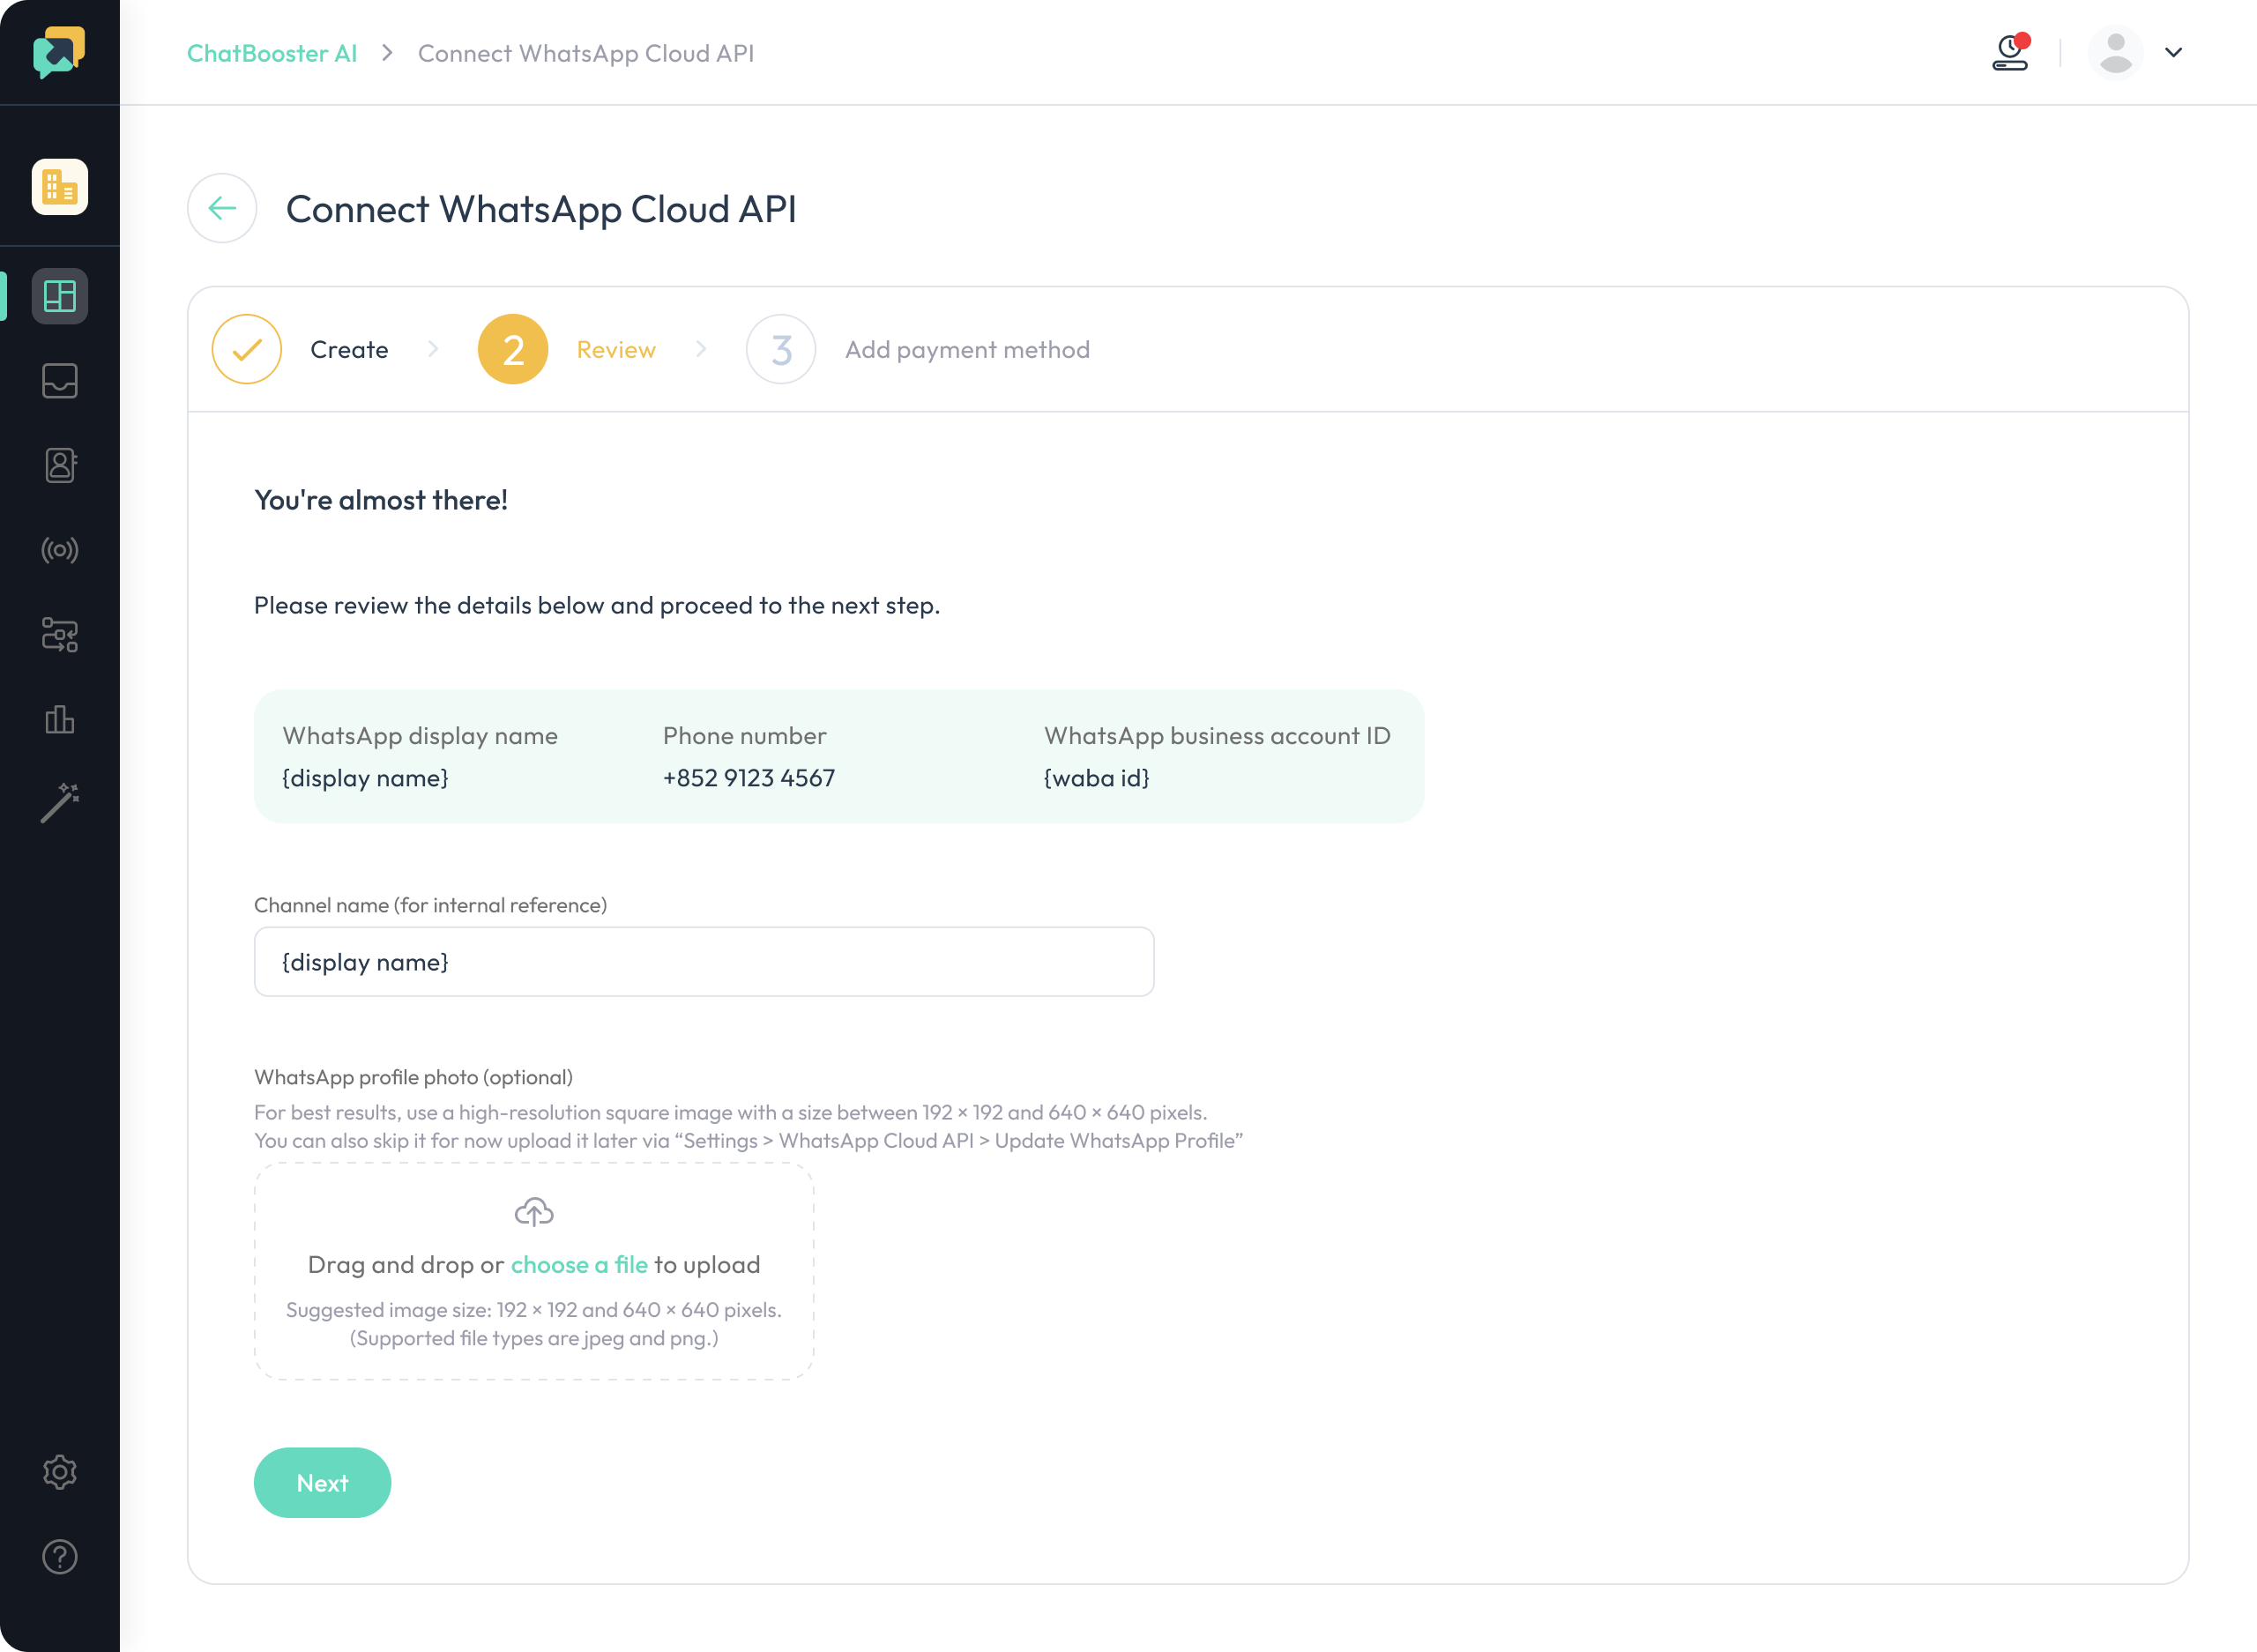Go back using the arrow button
Image resolution: width=2257 pixels, height=1652 pixels.
tap(222, 208)
